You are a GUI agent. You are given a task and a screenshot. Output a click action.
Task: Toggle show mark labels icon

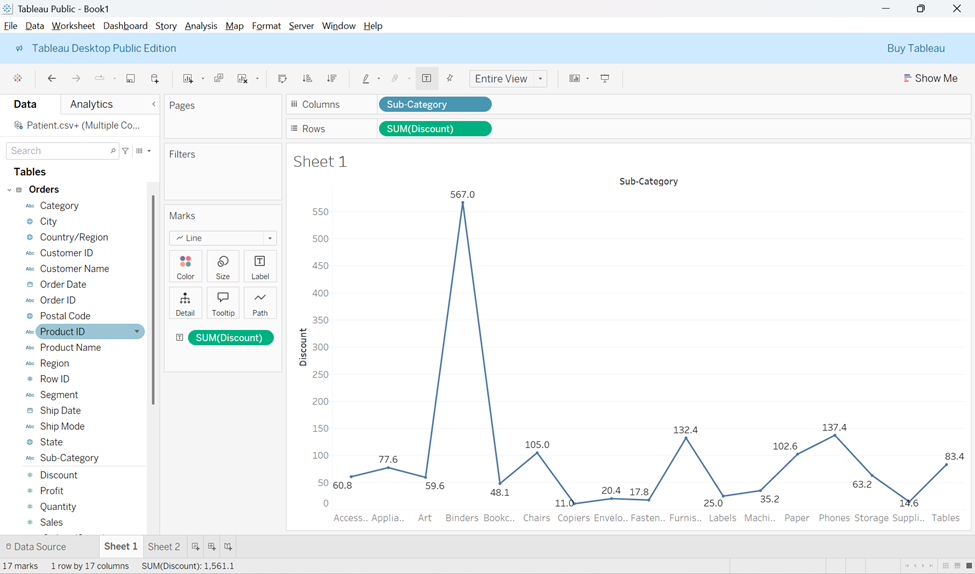point(427,78)
